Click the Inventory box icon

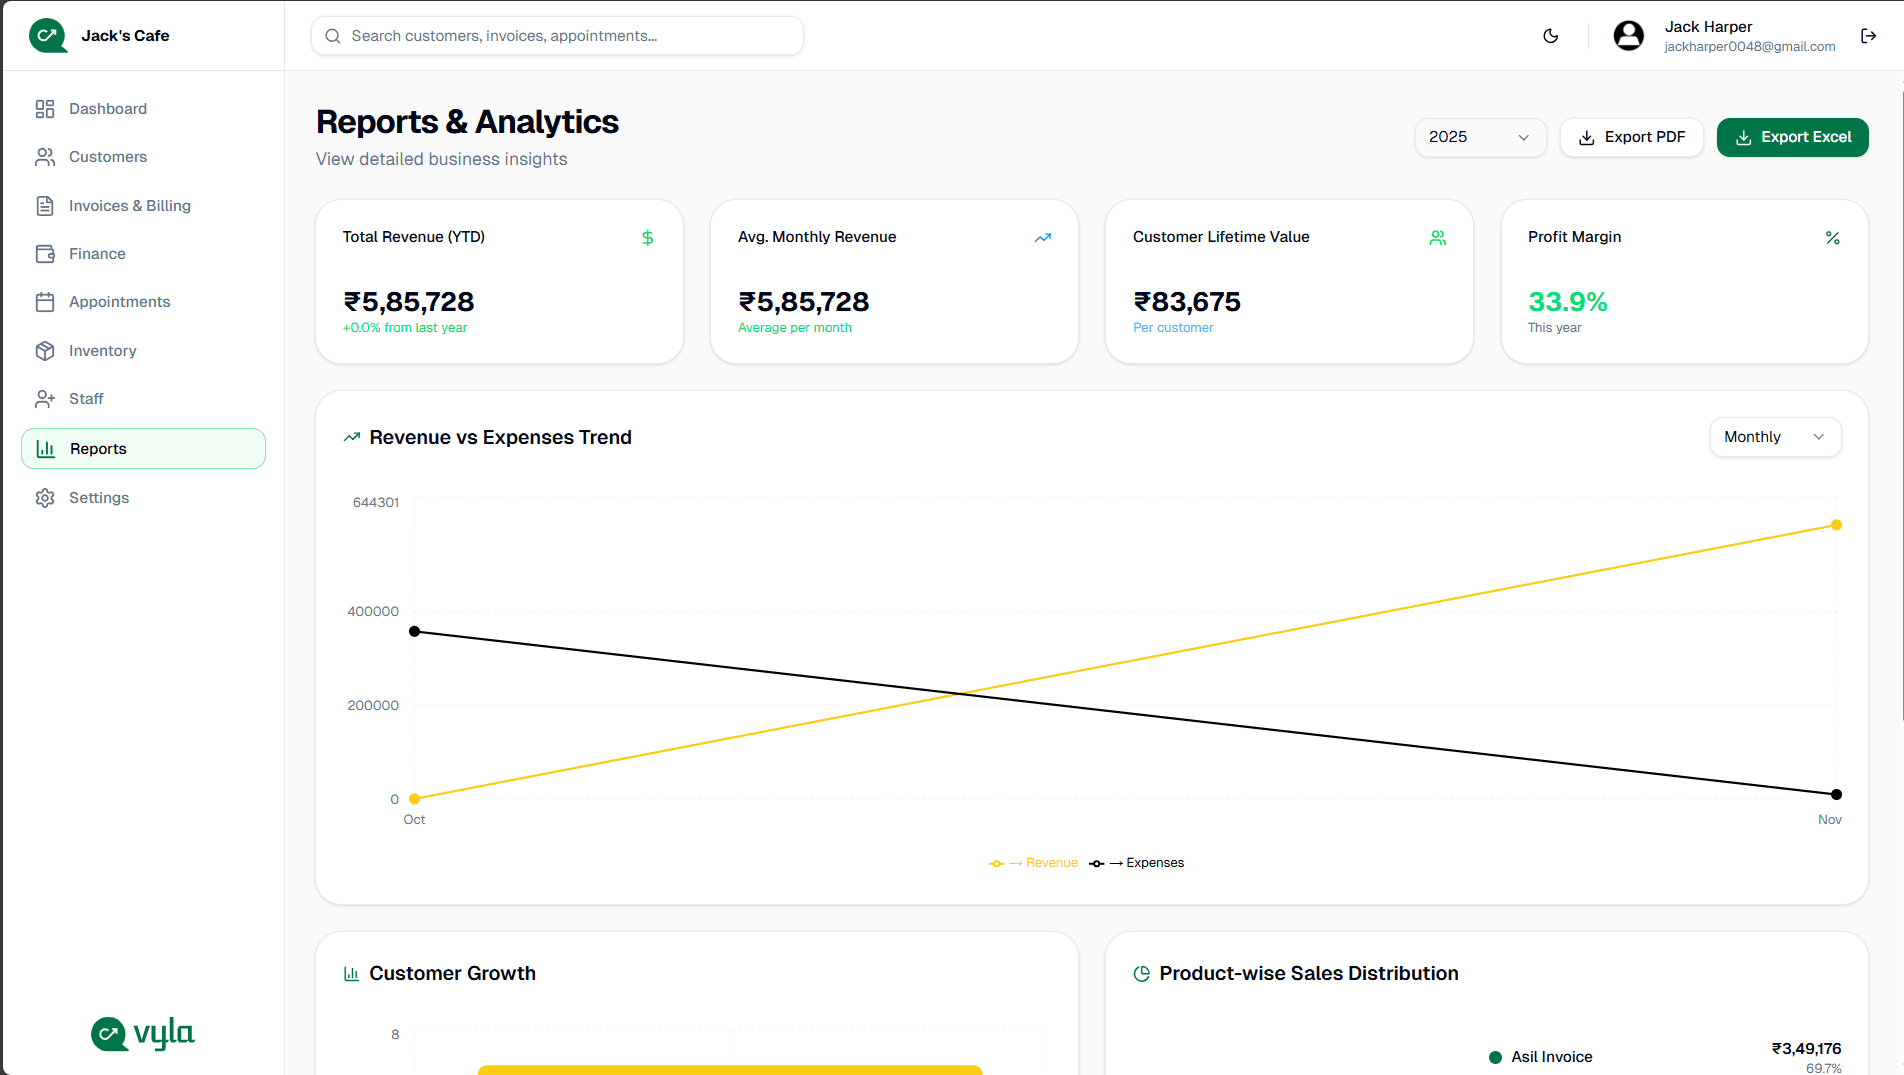(x=45, y=350)
